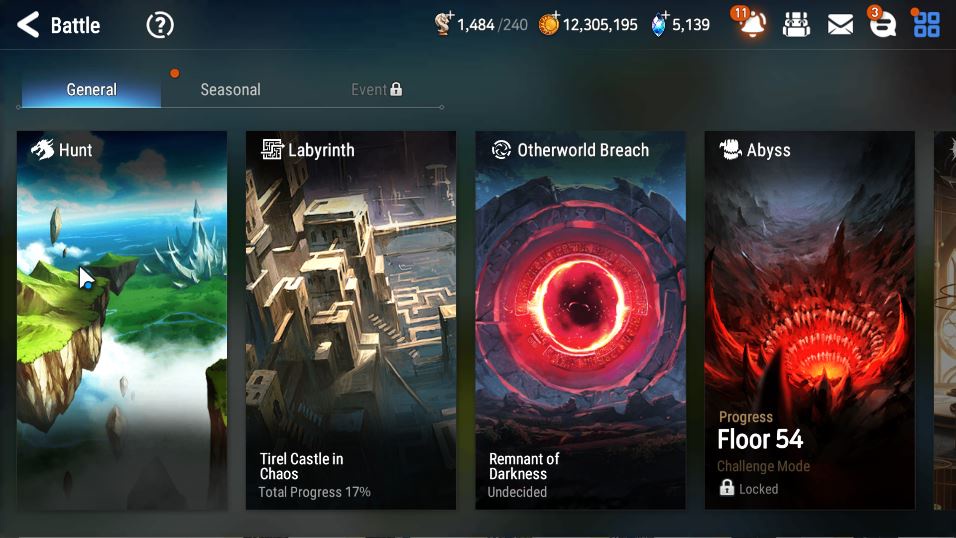Select the locked Event tab
956x538 pixels.
coord(376,90)
